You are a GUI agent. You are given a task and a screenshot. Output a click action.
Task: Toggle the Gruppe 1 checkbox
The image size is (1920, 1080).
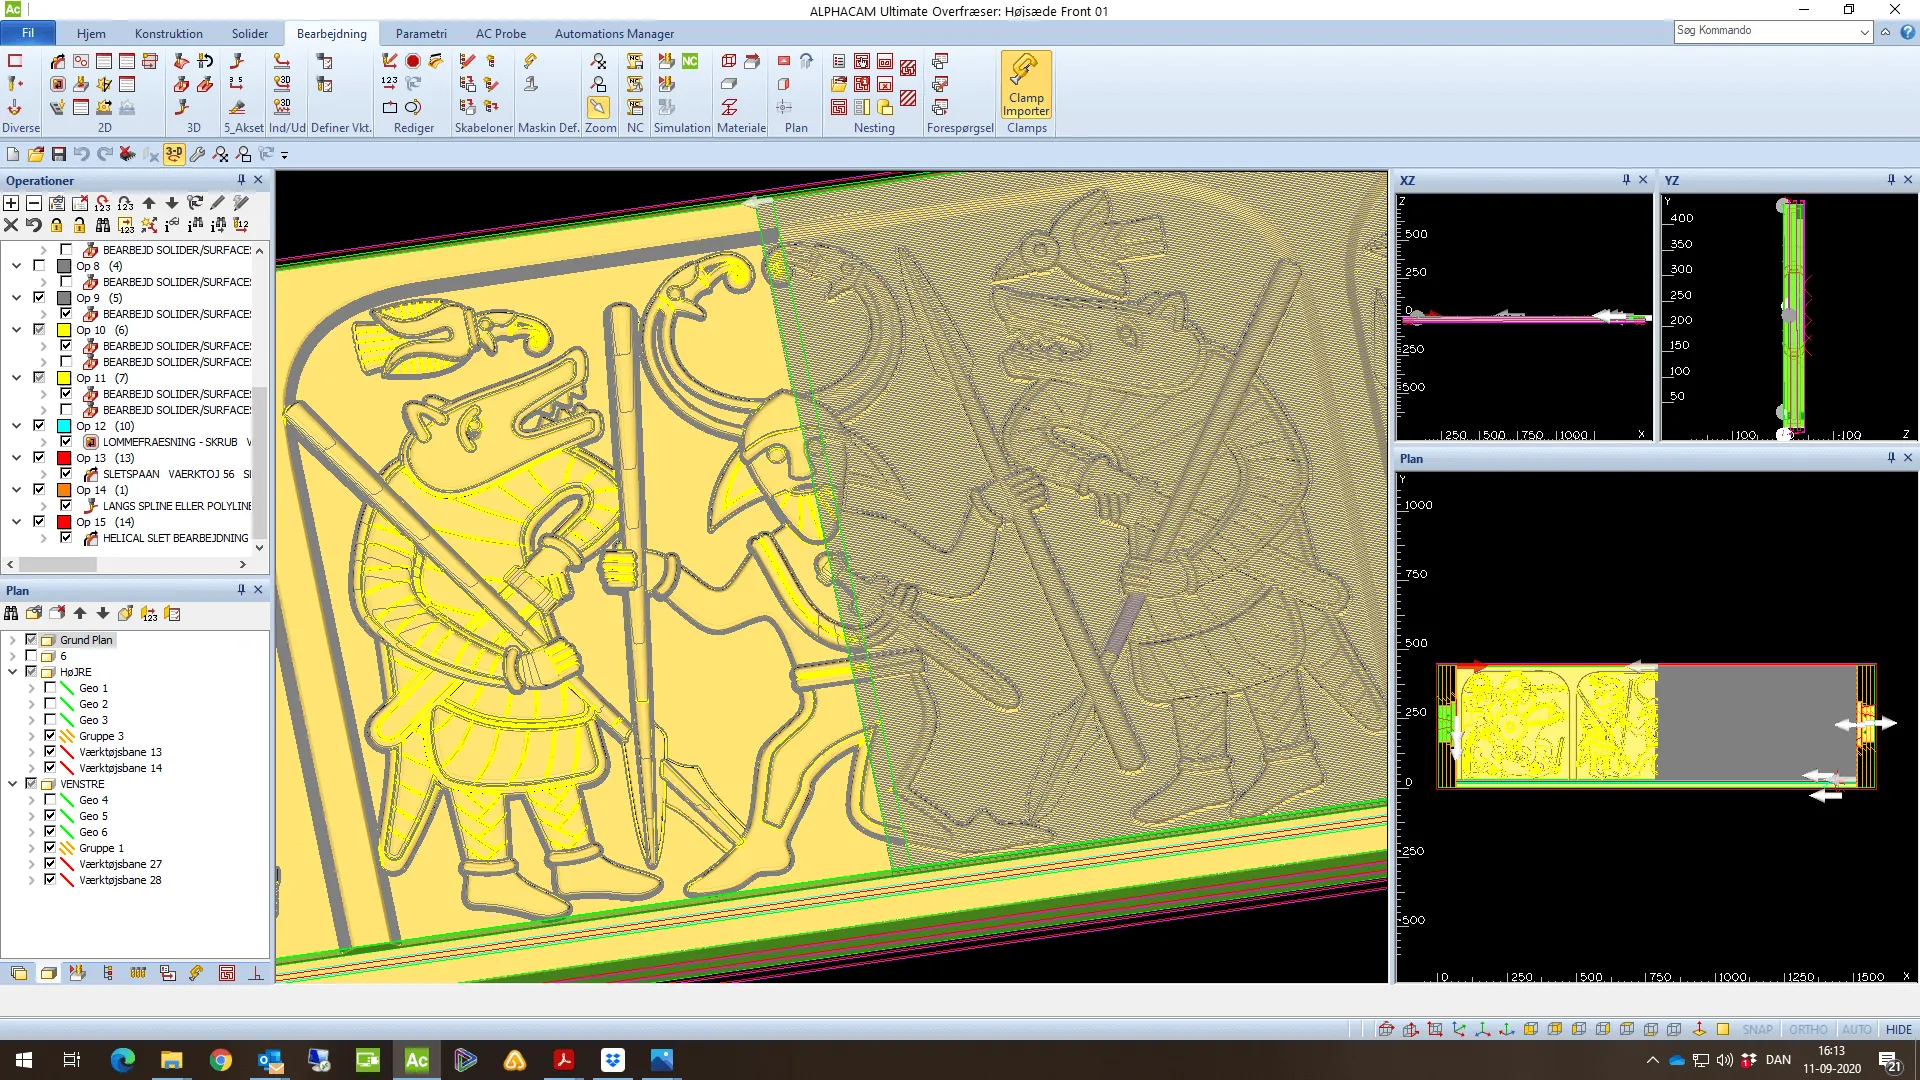click(x=50, y=848)
